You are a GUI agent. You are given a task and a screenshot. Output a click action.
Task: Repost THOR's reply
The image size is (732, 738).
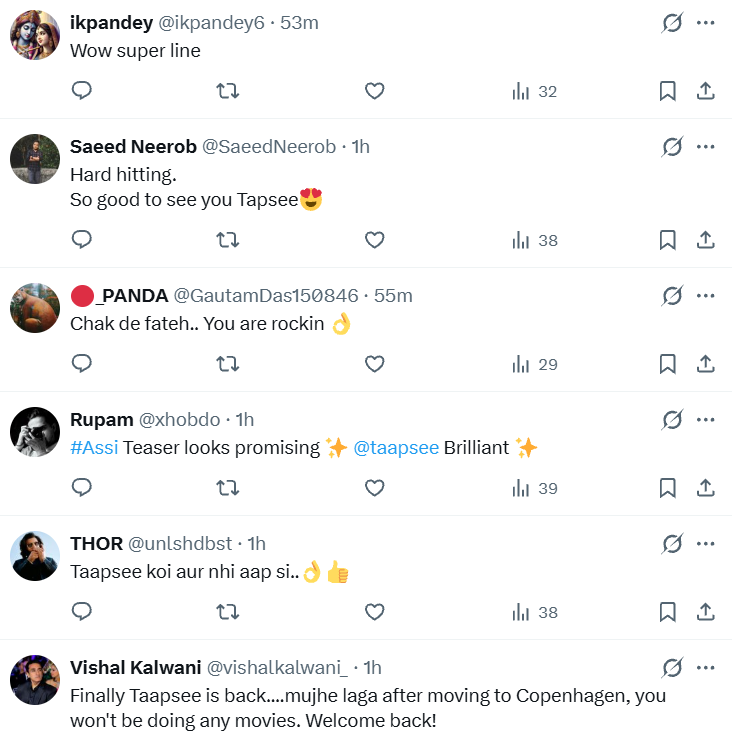[228, 612]
